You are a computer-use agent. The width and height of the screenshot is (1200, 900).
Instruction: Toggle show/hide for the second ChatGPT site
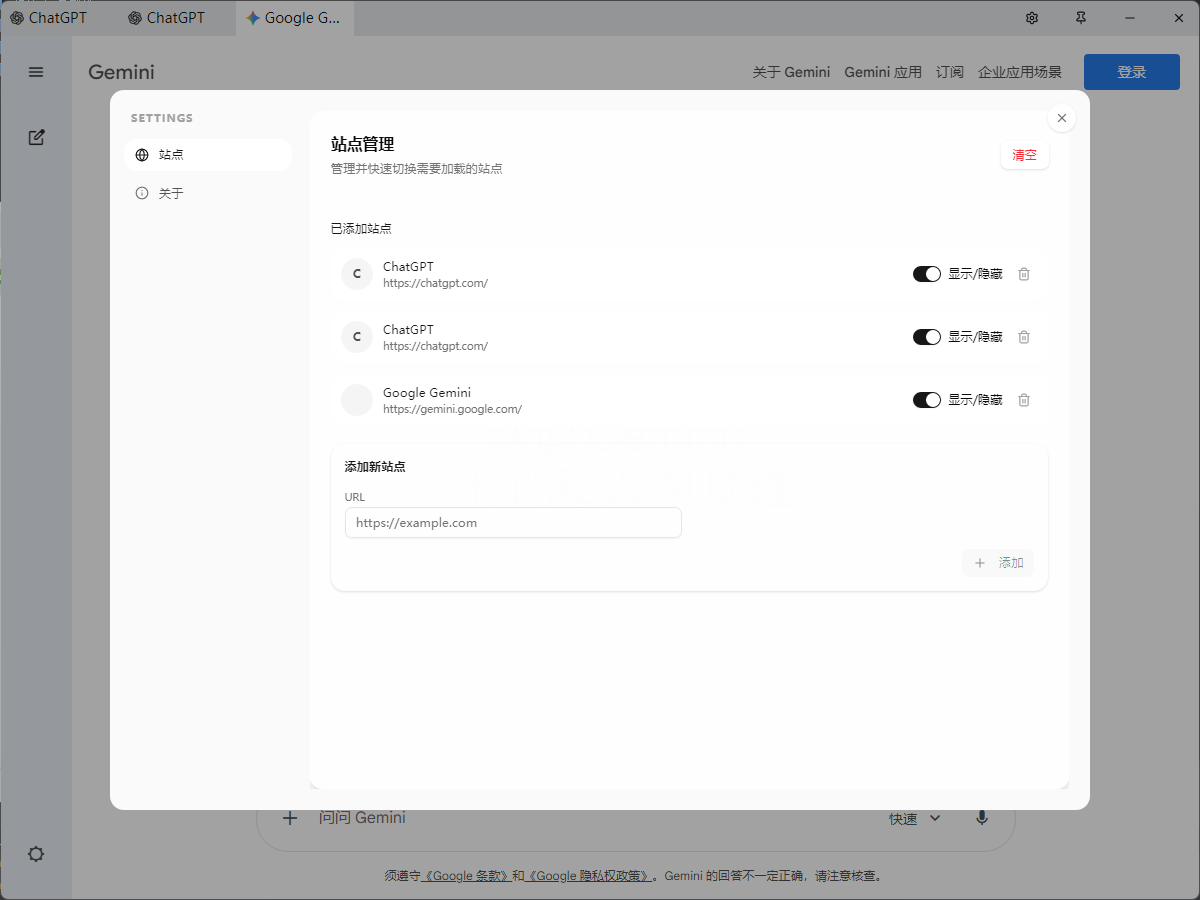coord(927,337)
